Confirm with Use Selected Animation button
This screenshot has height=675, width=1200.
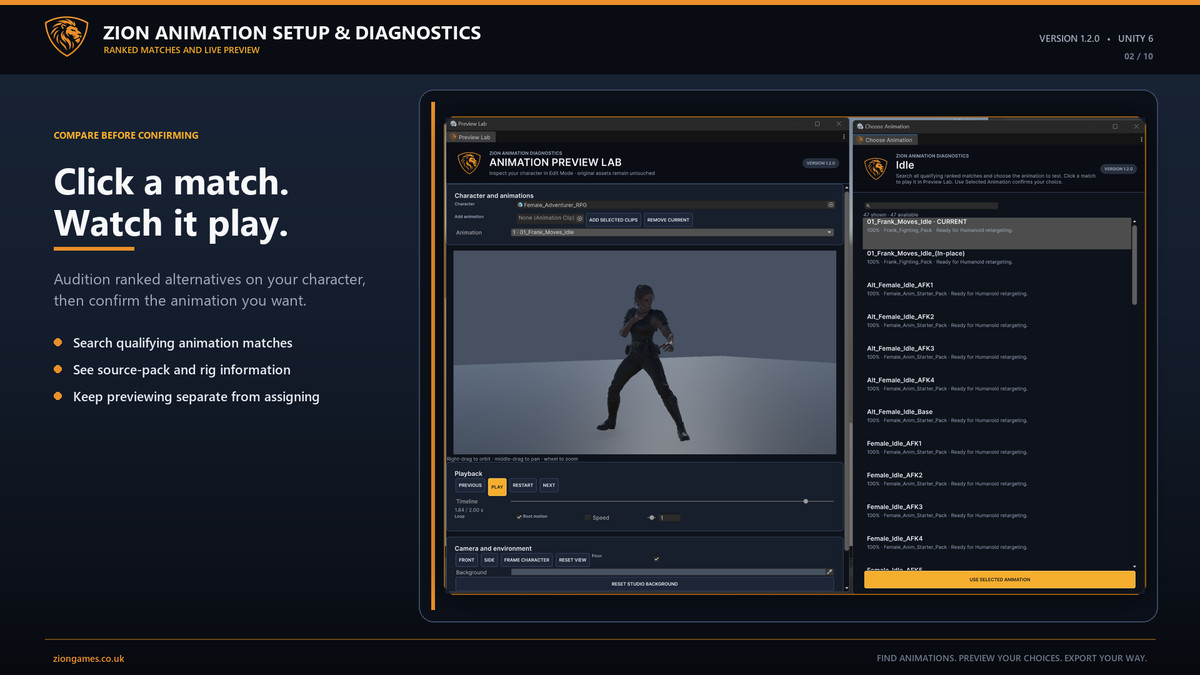click(999, 579)
